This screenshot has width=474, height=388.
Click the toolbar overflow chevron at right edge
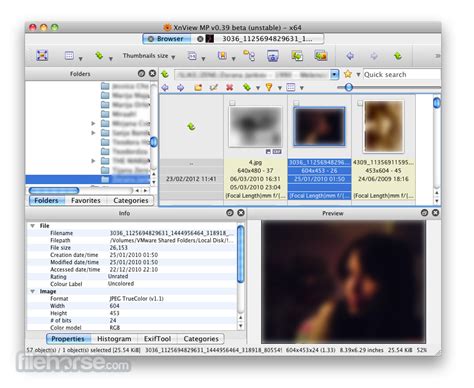pos(438,56)
